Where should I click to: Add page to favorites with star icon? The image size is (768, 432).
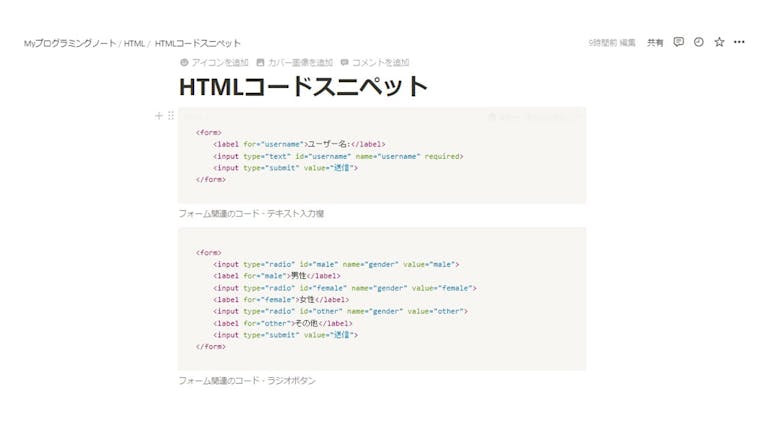point(719,42)
